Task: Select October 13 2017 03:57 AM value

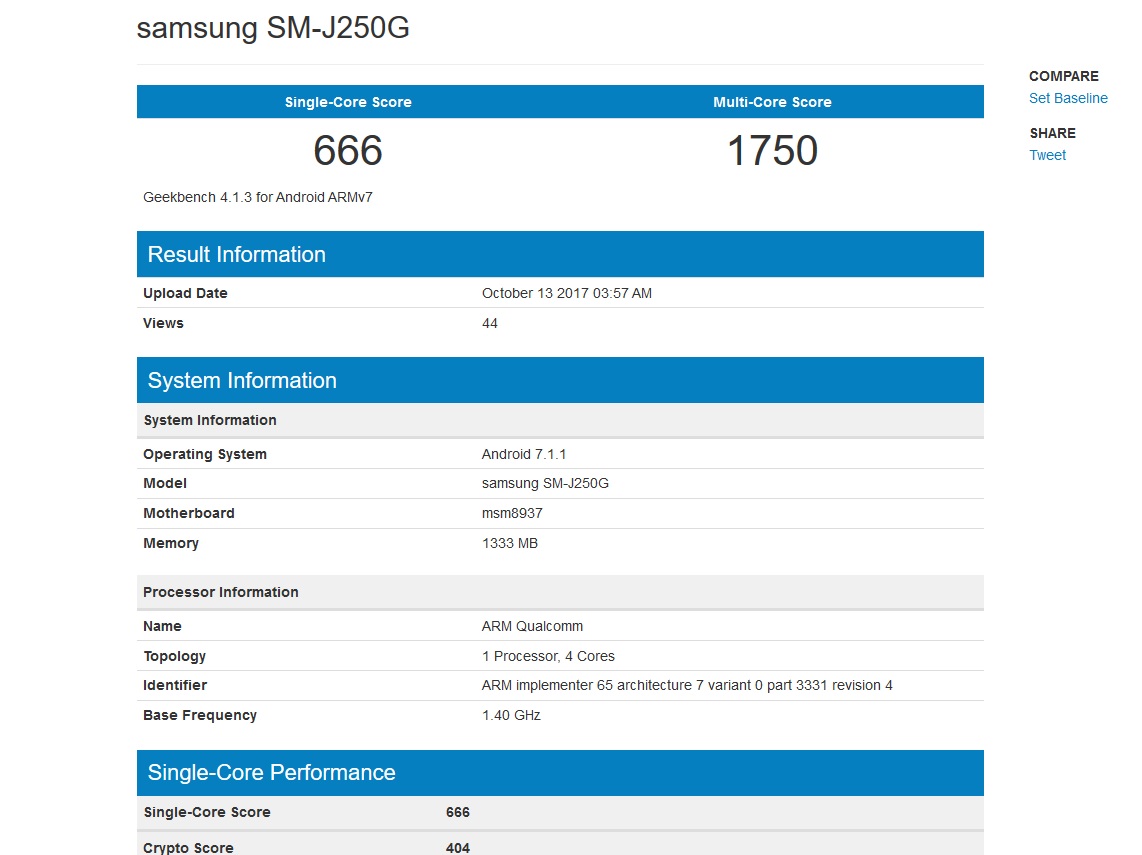Action: (567, 293)
